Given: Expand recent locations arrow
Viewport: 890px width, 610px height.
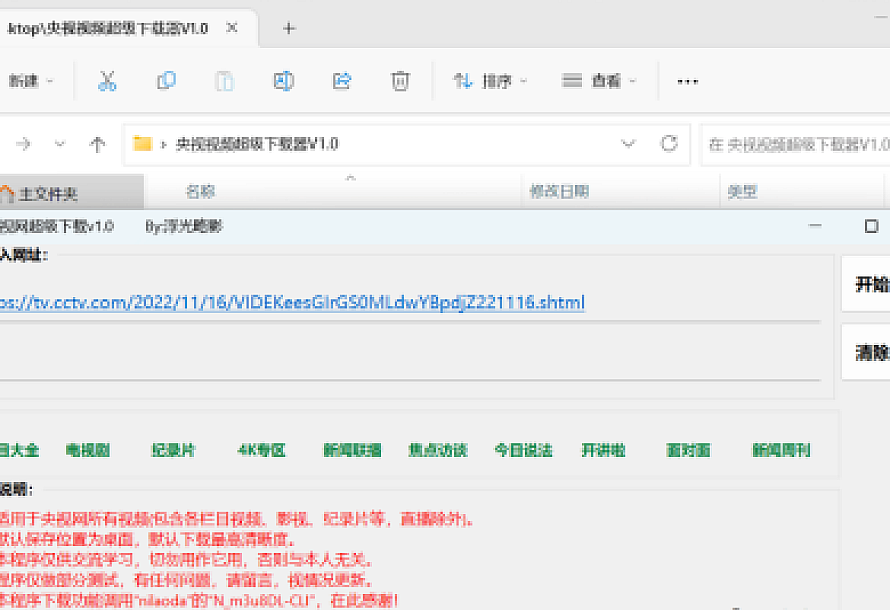Looking at the screenshot, I should point(60,144).
